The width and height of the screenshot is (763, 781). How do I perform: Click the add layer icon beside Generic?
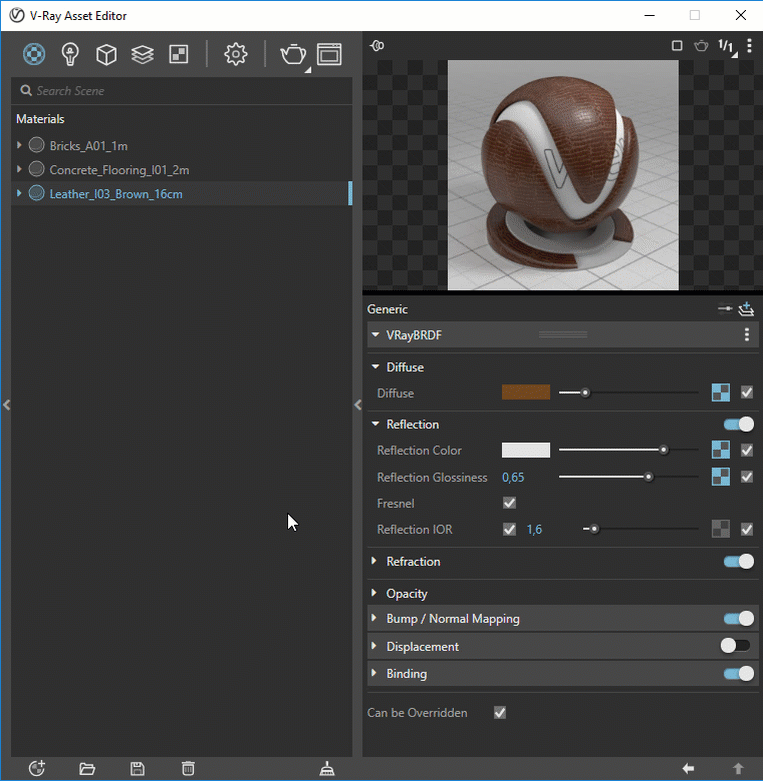pos(746,309)
